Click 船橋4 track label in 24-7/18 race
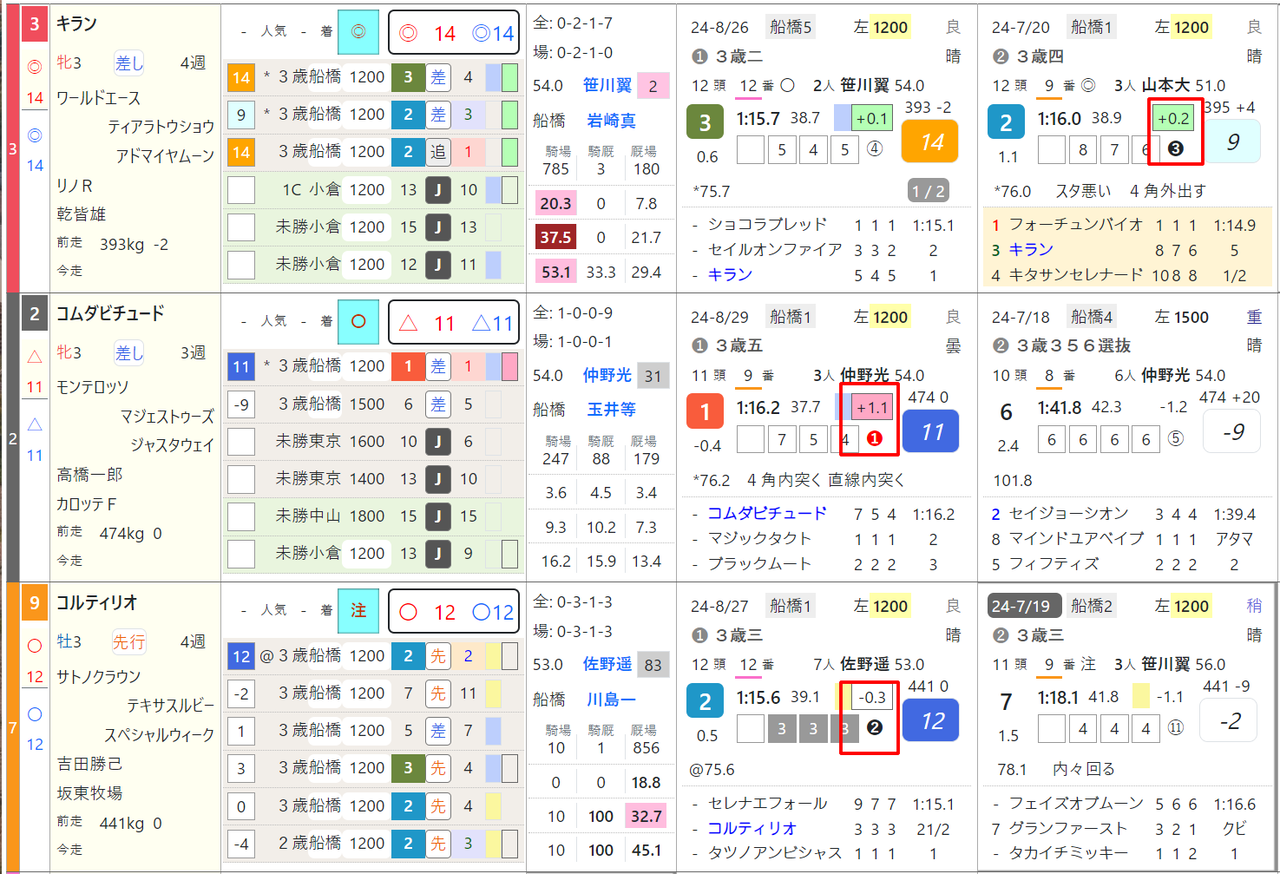Screen dimensions: 1280x874 [1090, 316]
